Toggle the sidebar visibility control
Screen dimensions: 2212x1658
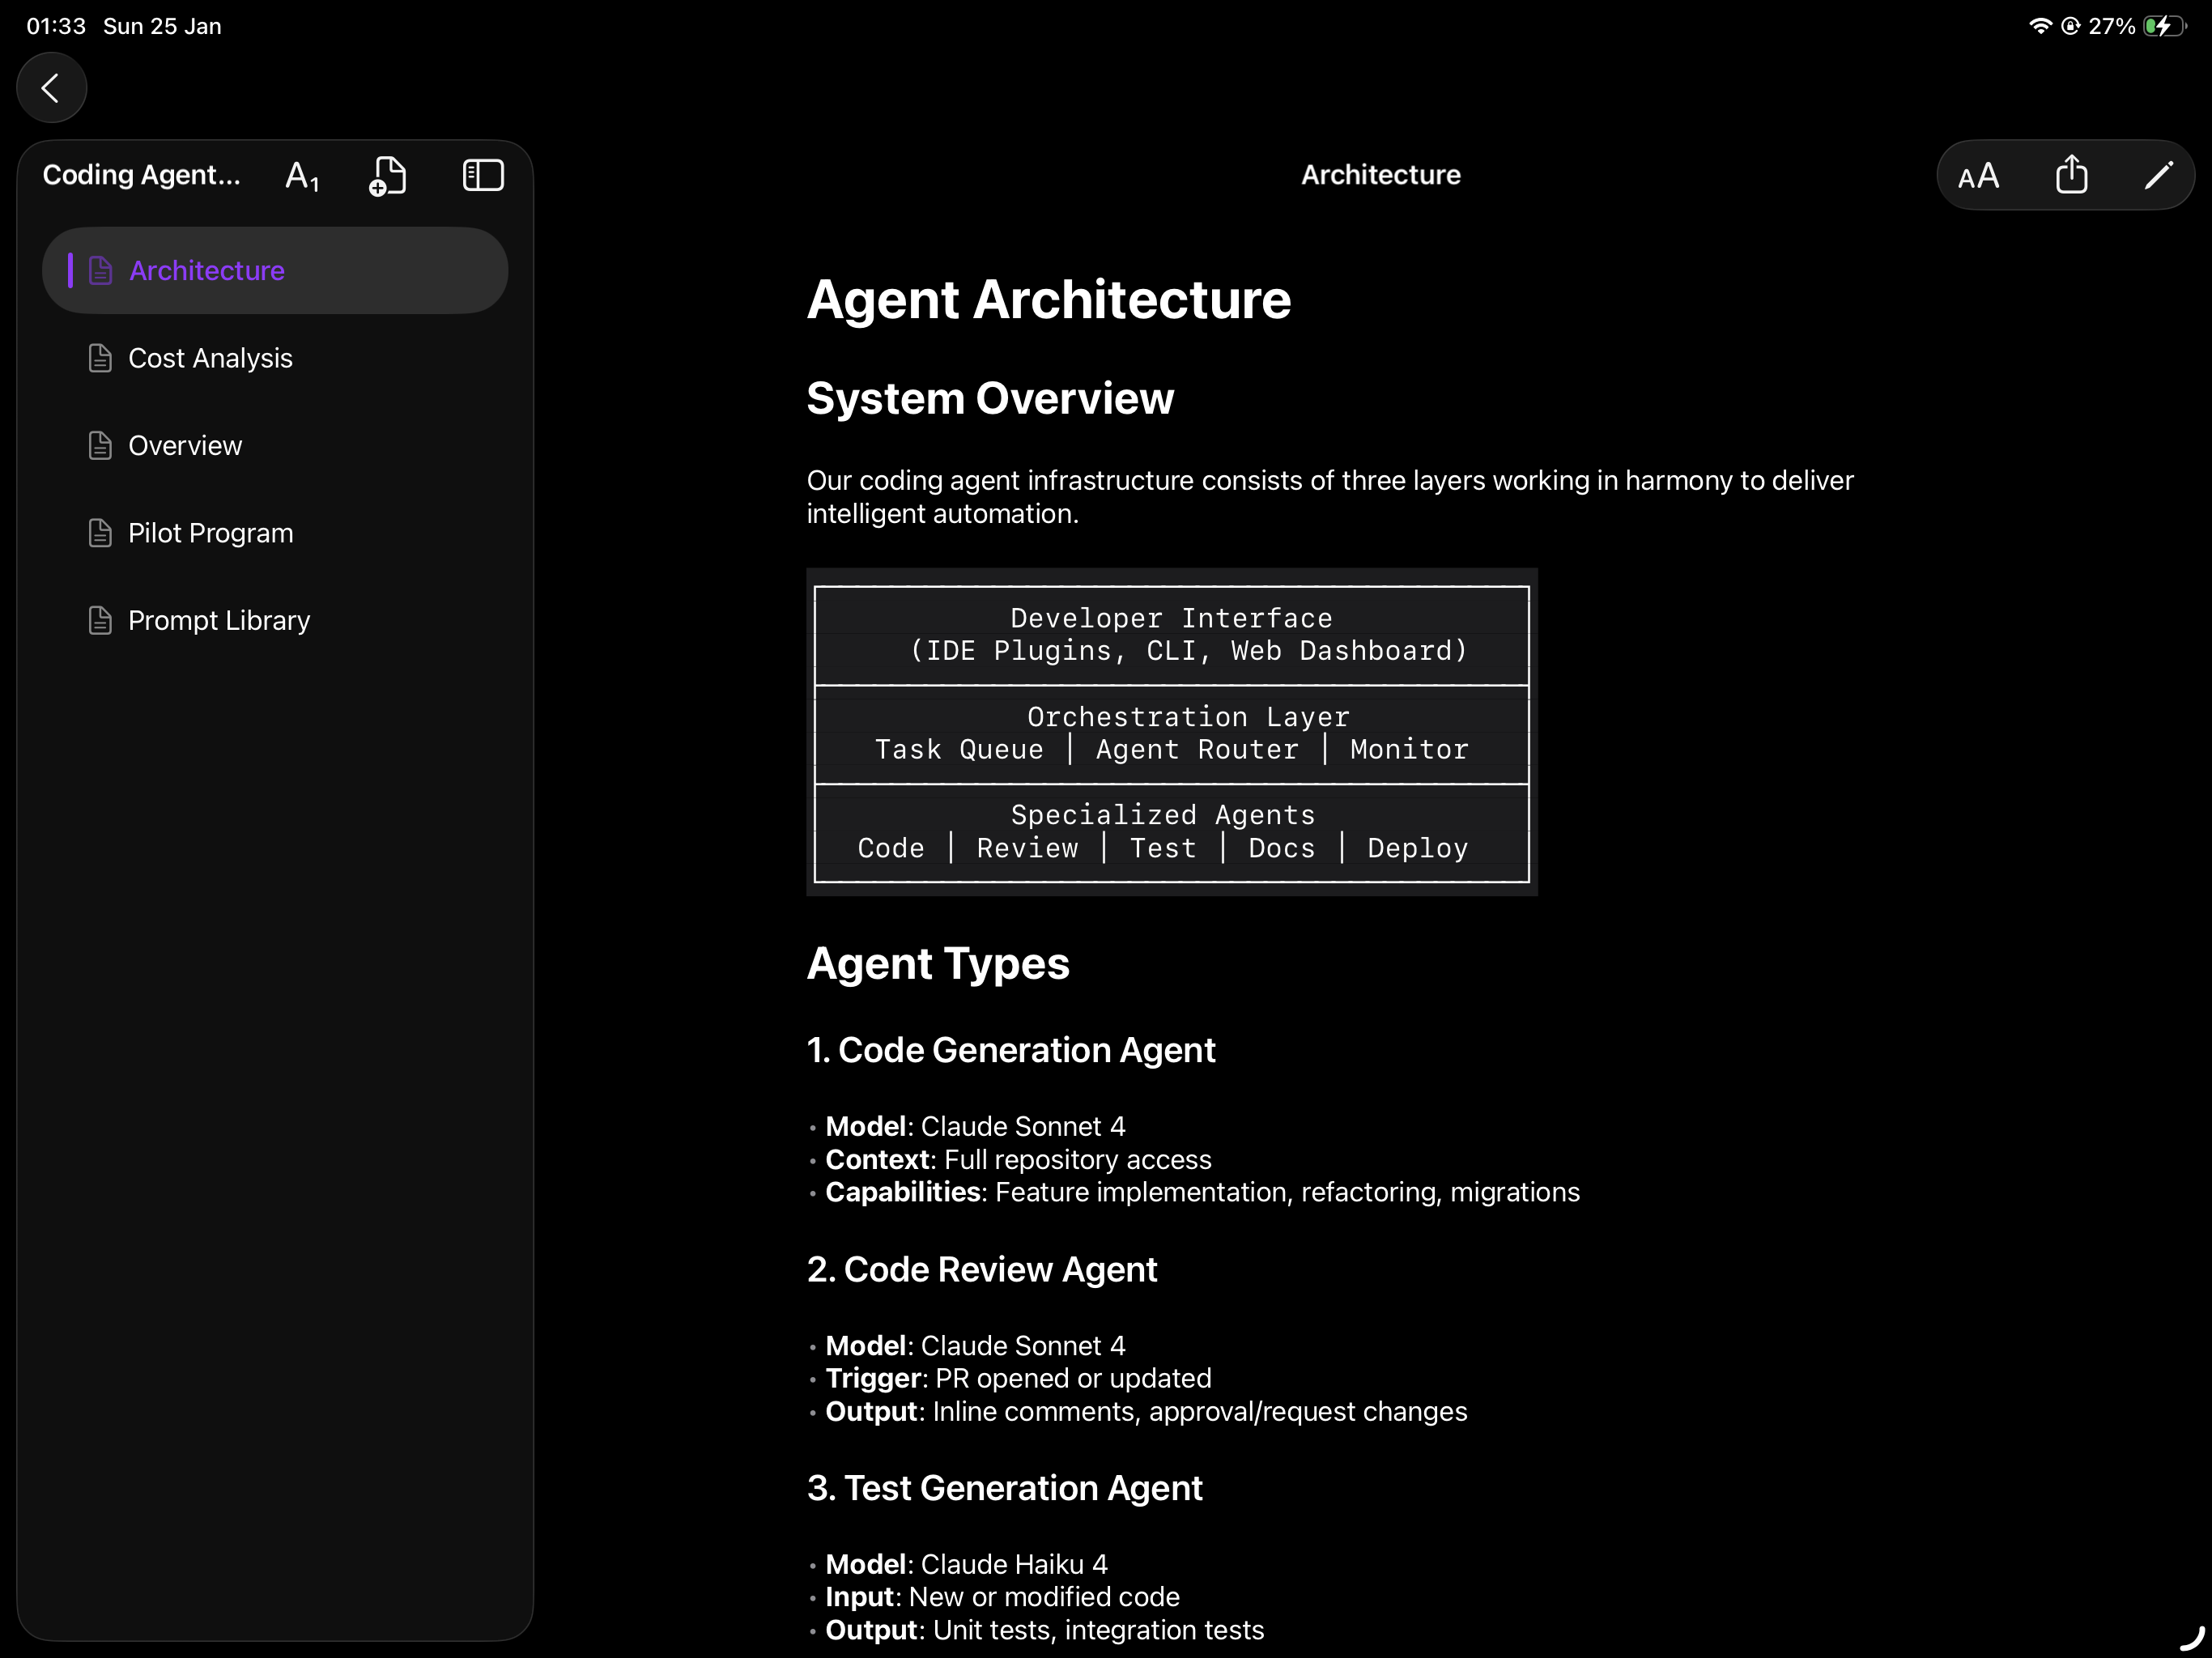pyautogui.click(x=482, y=175)
